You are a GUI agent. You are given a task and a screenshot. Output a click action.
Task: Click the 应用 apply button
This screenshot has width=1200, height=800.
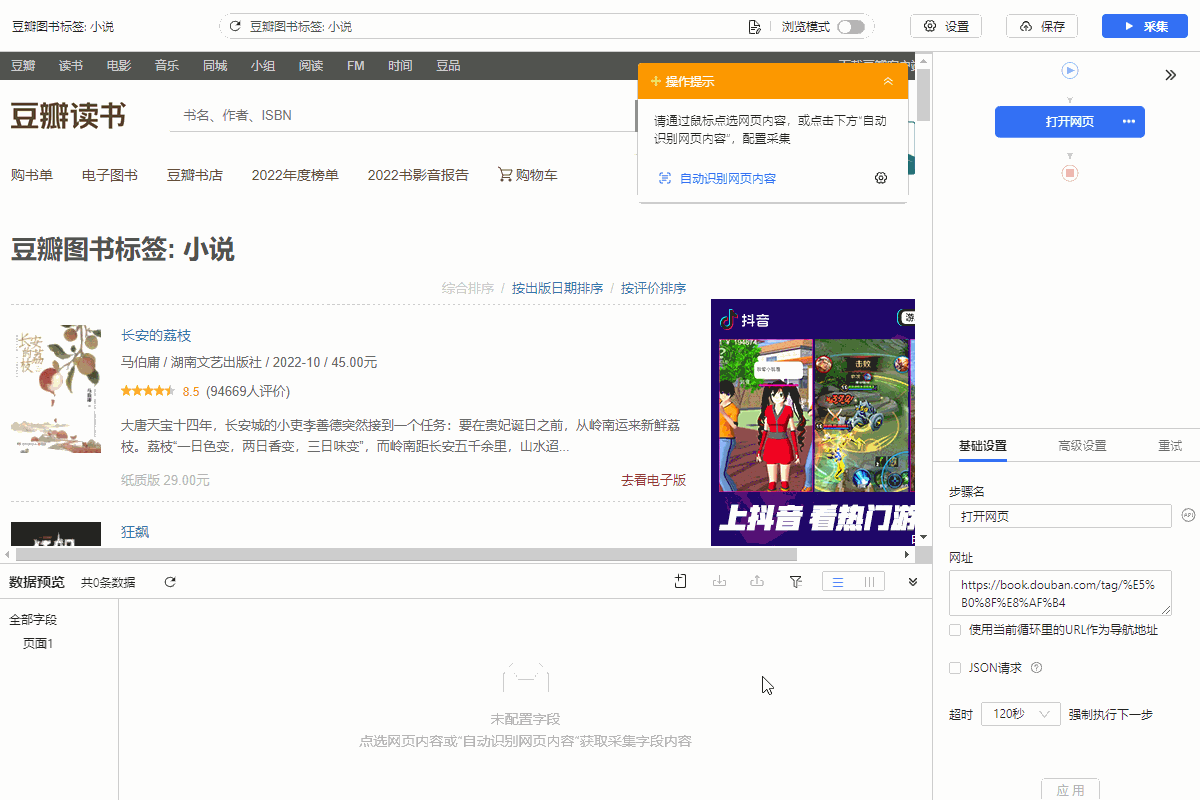tap(1070, 790)
